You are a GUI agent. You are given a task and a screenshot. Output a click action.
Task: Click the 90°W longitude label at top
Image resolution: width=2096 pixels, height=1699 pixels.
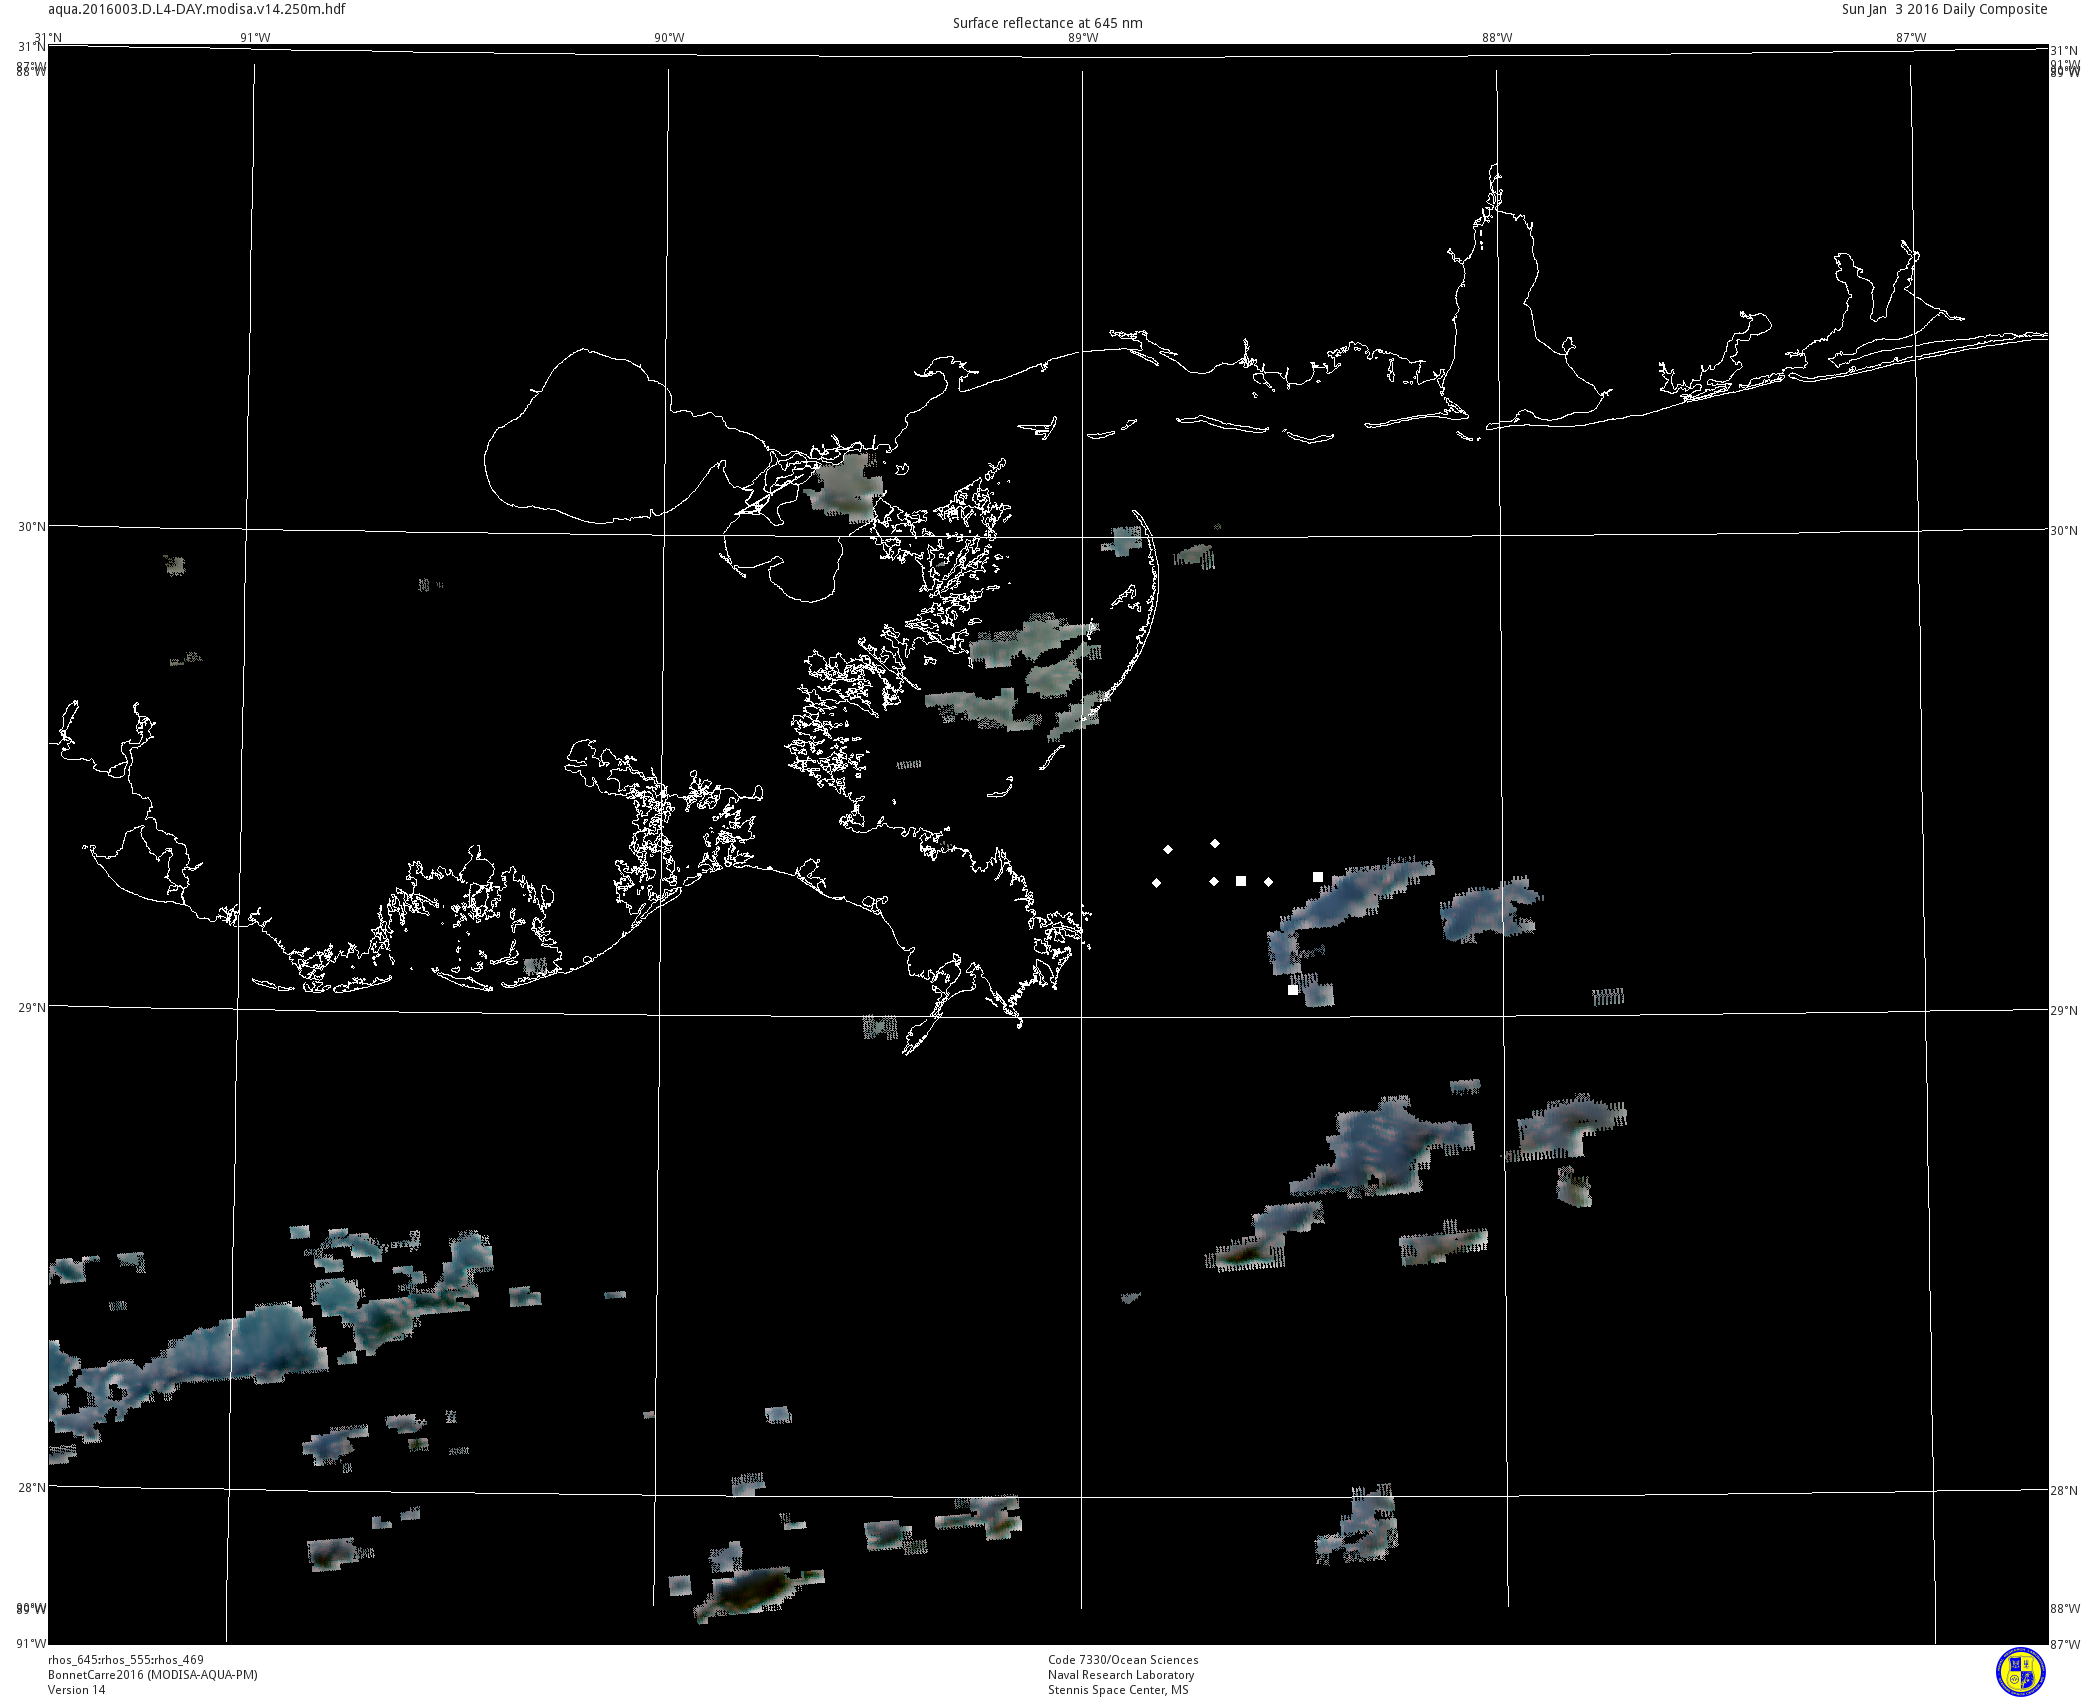pyautogui.click(x=669, y=38)
